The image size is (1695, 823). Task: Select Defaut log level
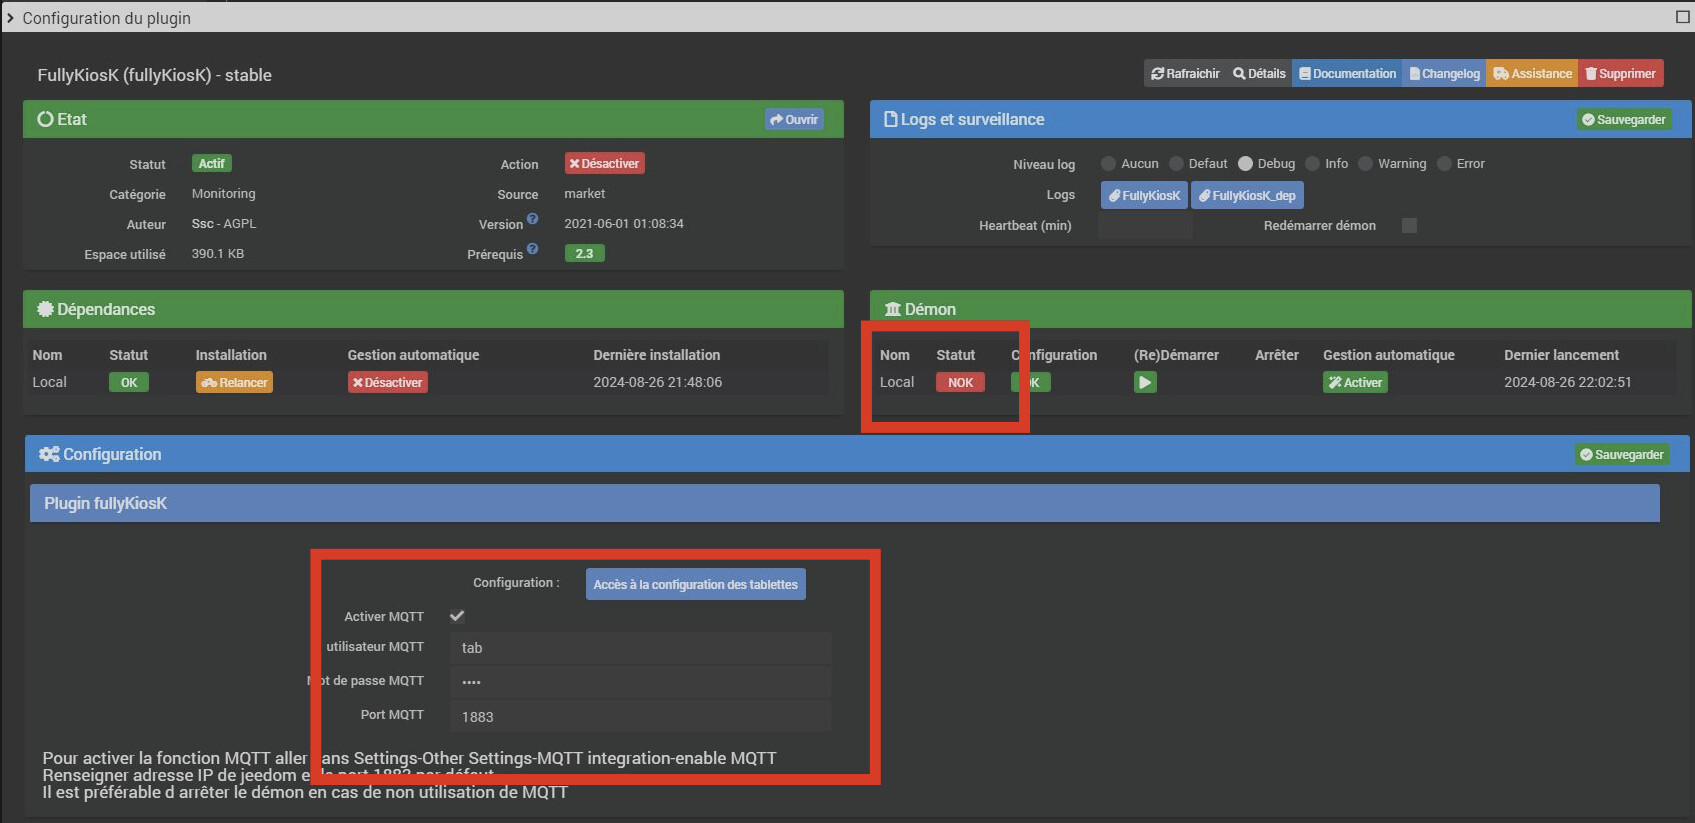[1176, 164]
